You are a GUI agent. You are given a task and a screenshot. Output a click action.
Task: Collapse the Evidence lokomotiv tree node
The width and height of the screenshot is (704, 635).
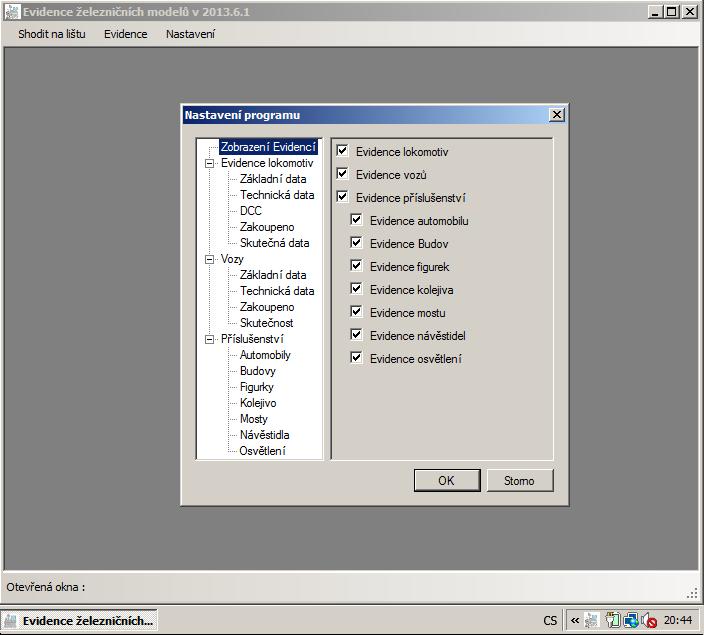(x=210, y=163)
